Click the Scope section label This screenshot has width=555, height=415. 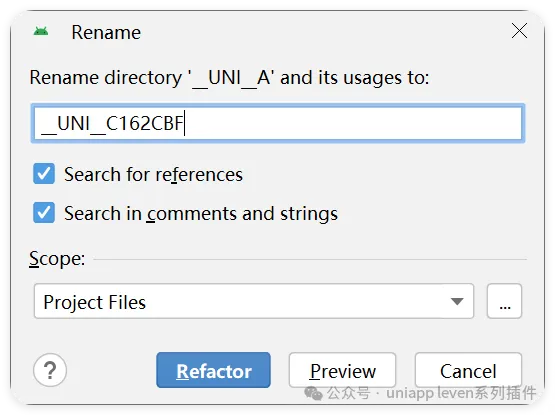point(57,259)
